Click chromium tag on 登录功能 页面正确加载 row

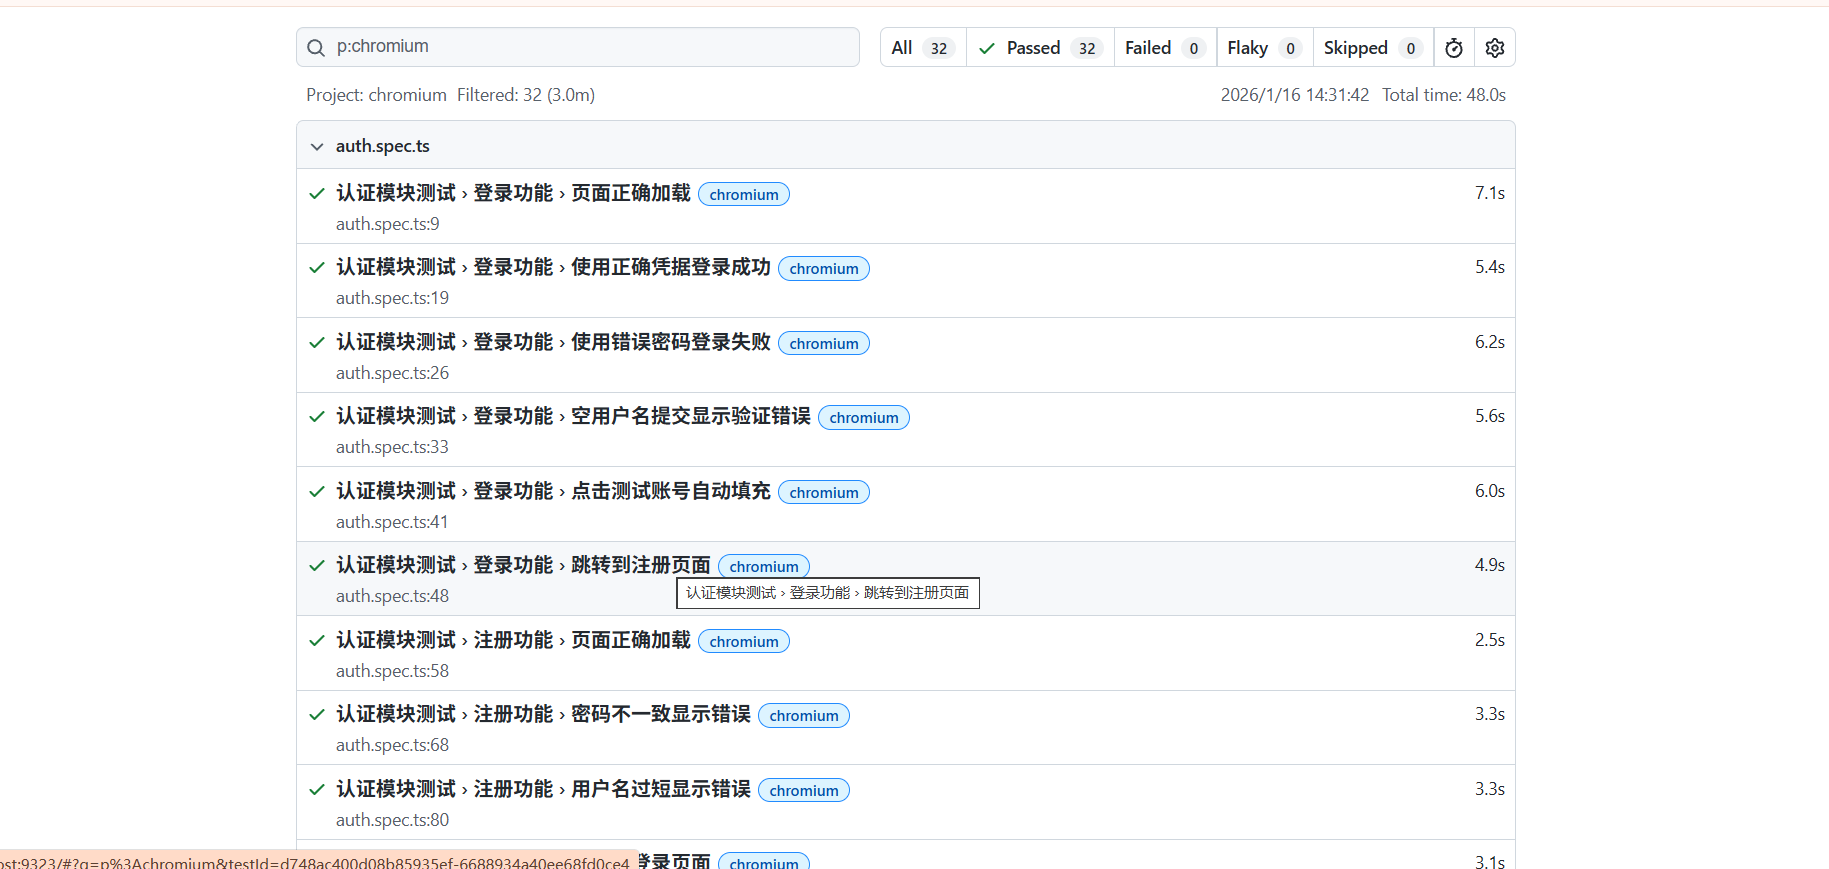pos(744,194)
